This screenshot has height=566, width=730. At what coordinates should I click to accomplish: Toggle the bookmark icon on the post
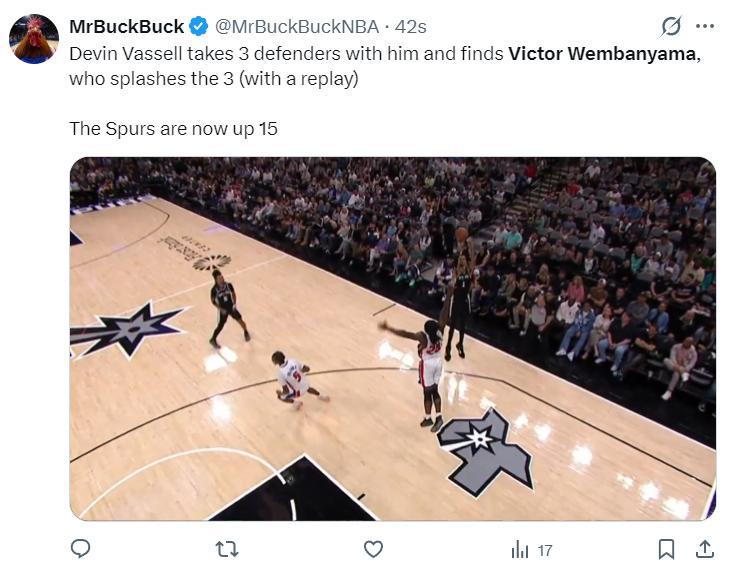[666, 549]
